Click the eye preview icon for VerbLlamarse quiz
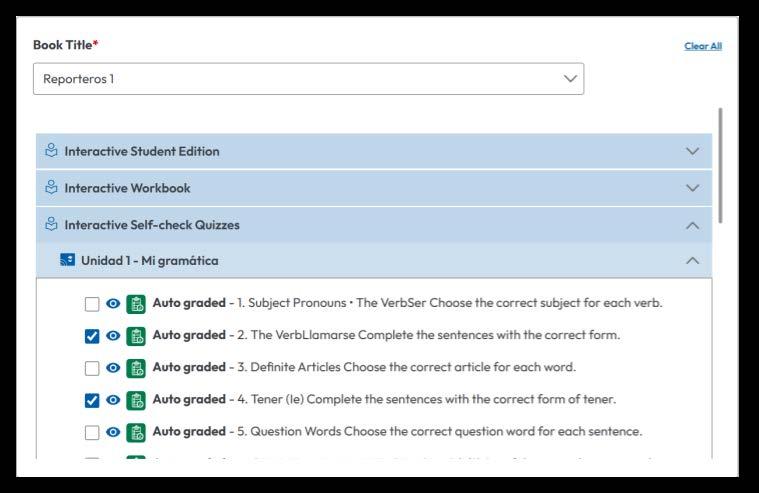This screenshot has width=759, height=493. (x=114, y=335)
